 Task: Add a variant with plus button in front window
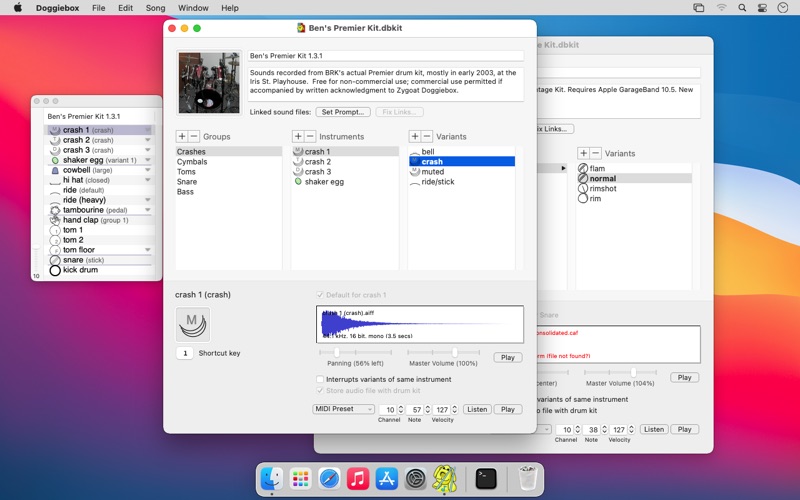pos(415,136)
